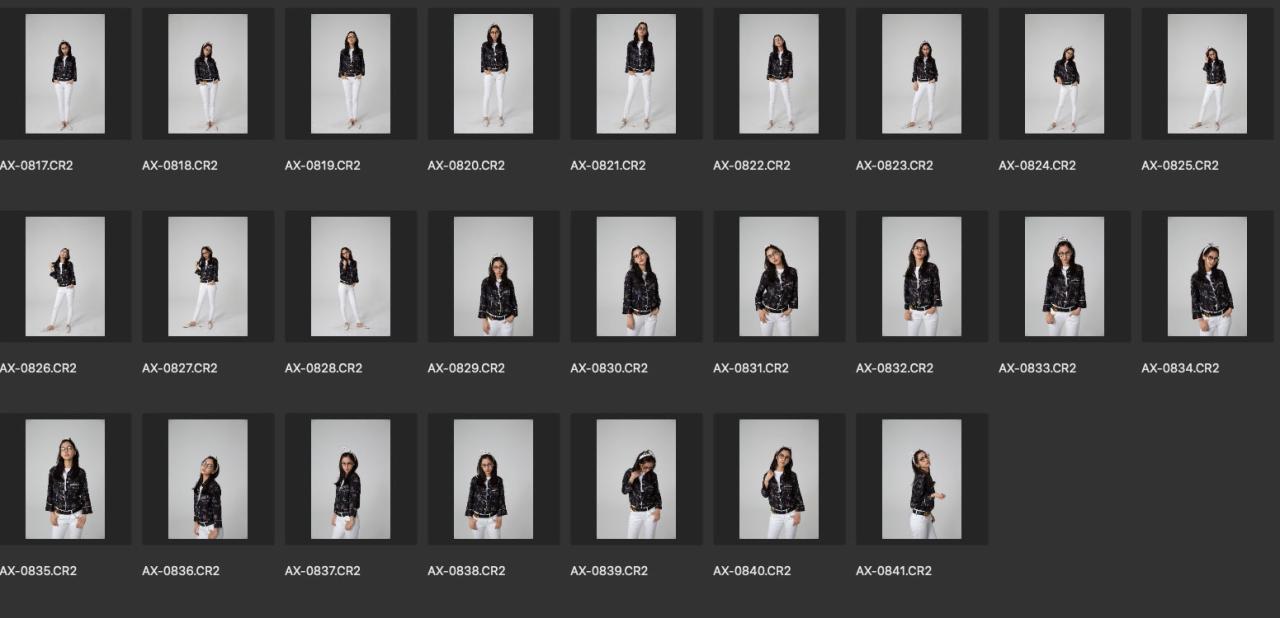The image size is (1280, 618).
Task: Click the AX-0823.CR2 file name text
Action: tap(894, 166)
